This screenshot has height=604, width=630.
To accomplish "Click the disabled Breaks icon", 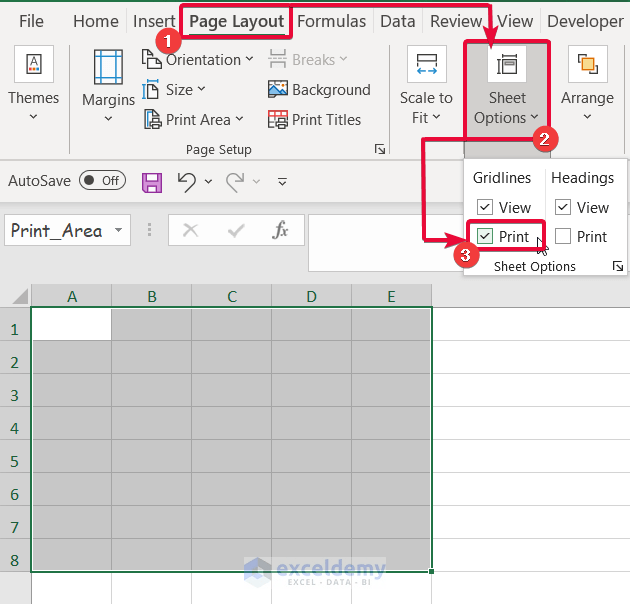I will pos(277,59).
